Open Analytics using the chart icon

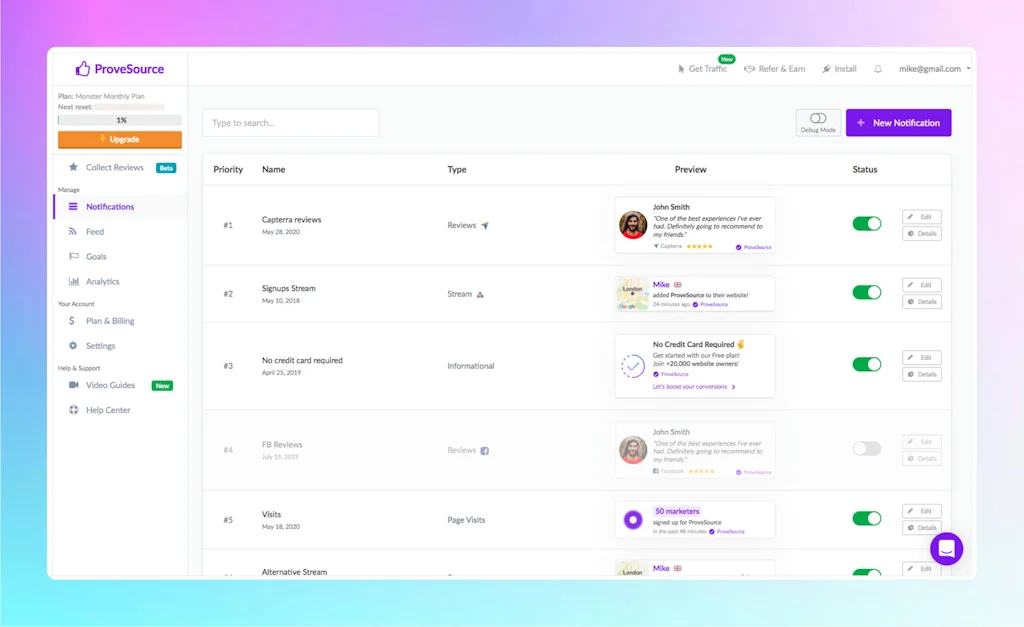tap(74, 281)
